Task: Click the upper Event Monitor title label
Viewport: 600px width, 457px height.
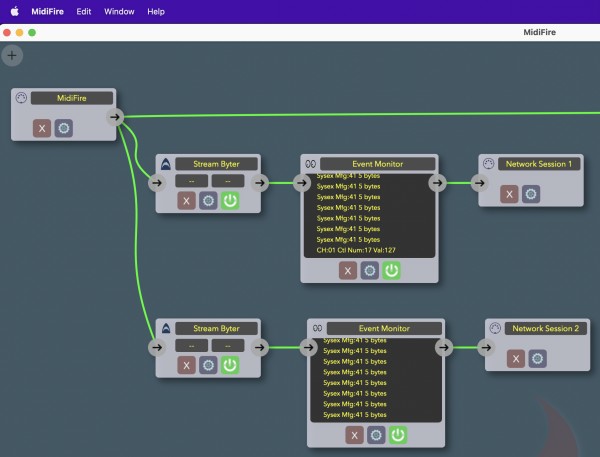Action: pos(378,164)
